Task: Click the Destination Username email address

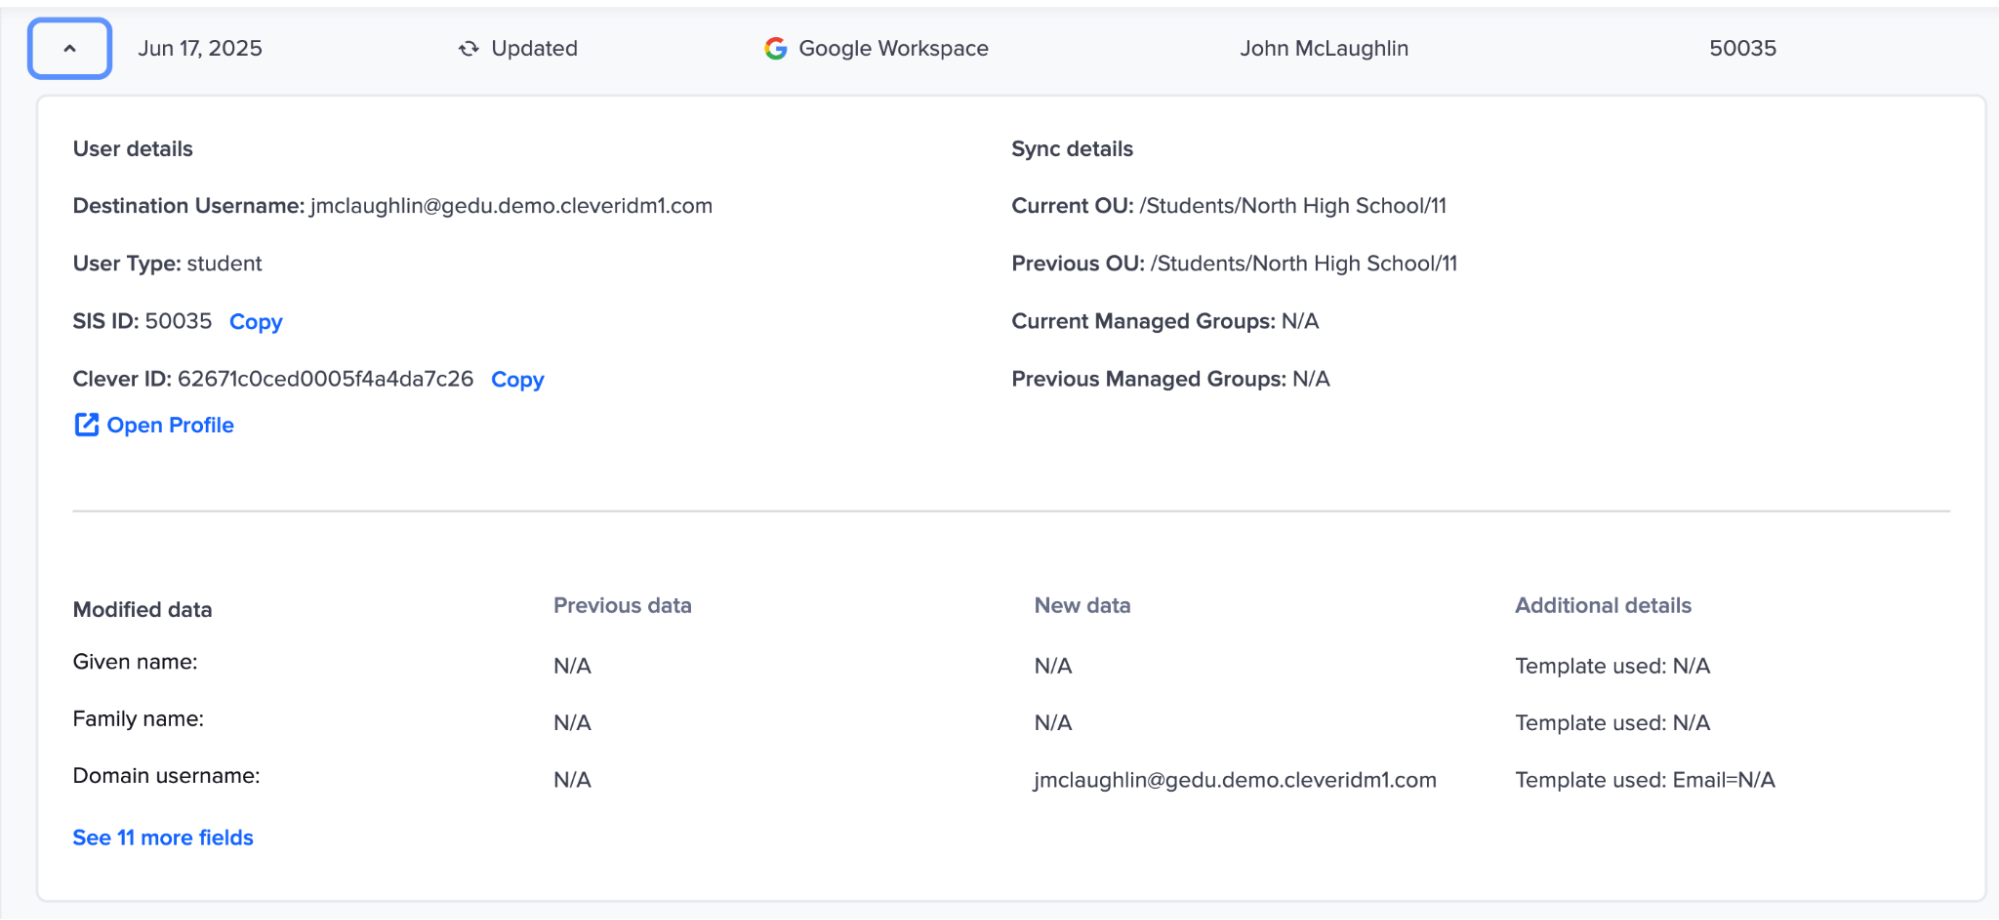Action: click(x=509, y=206)
